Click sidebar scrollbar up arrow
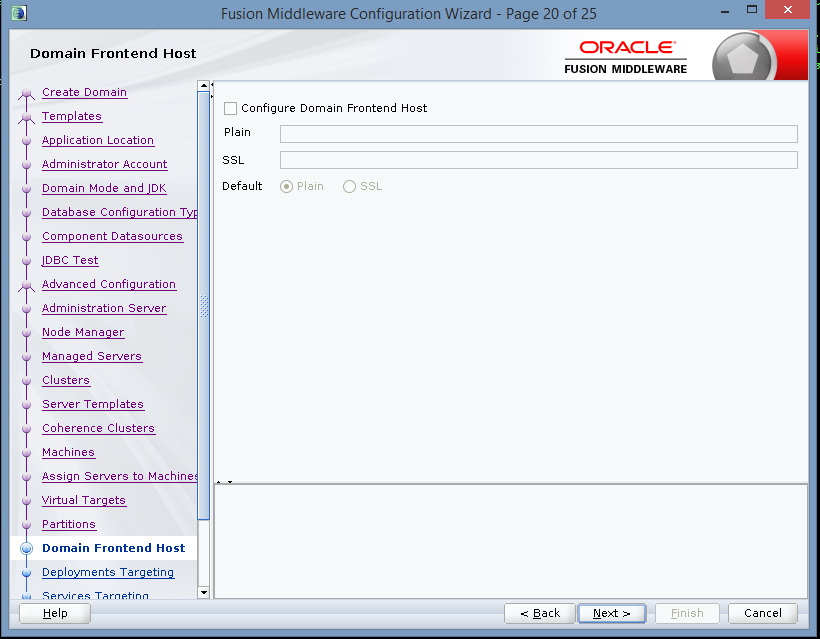Viewport: 820px width, 639px height. [204, 86]
